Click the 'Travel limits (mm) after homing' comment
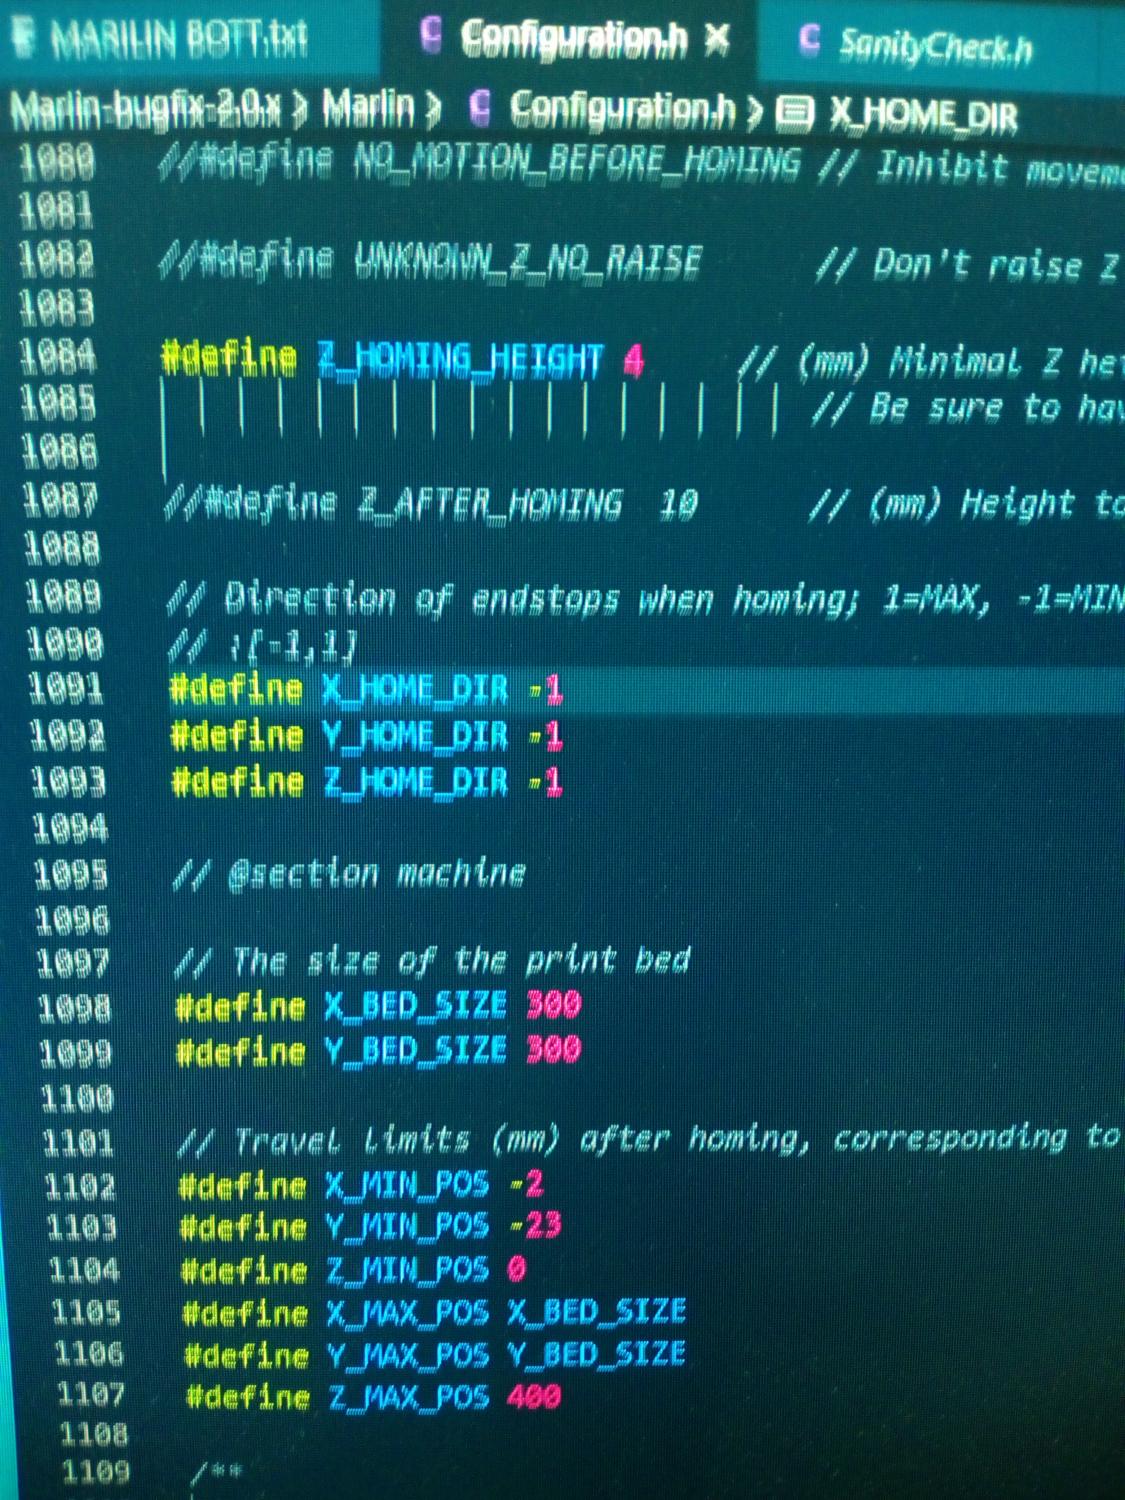 [x=650, y=1139]
